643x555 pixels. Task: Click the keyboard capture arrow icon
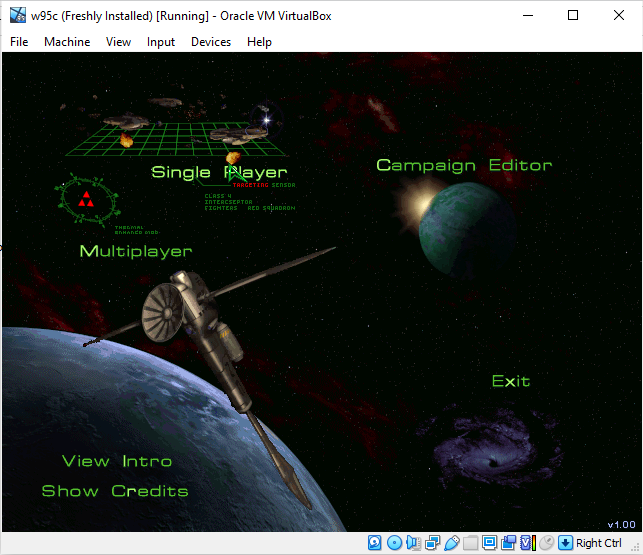565,543
